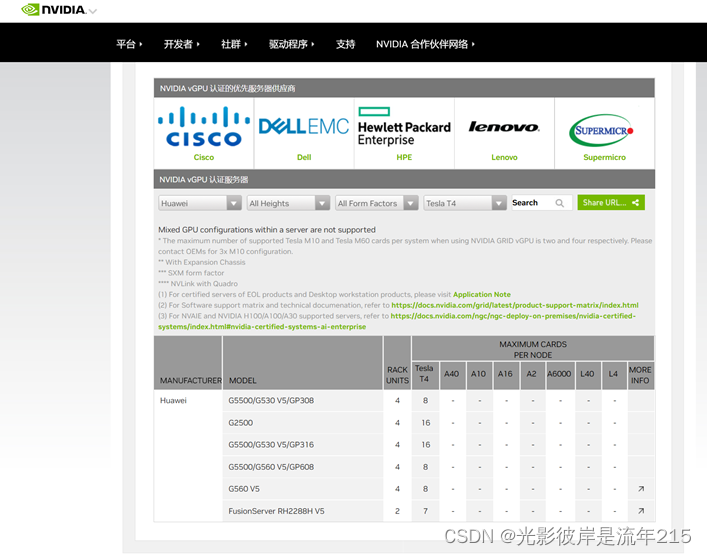Click the Tesla T4 count 7 for FusionServer
This screenshot has width=707, height=556.
tap(425, 511)
